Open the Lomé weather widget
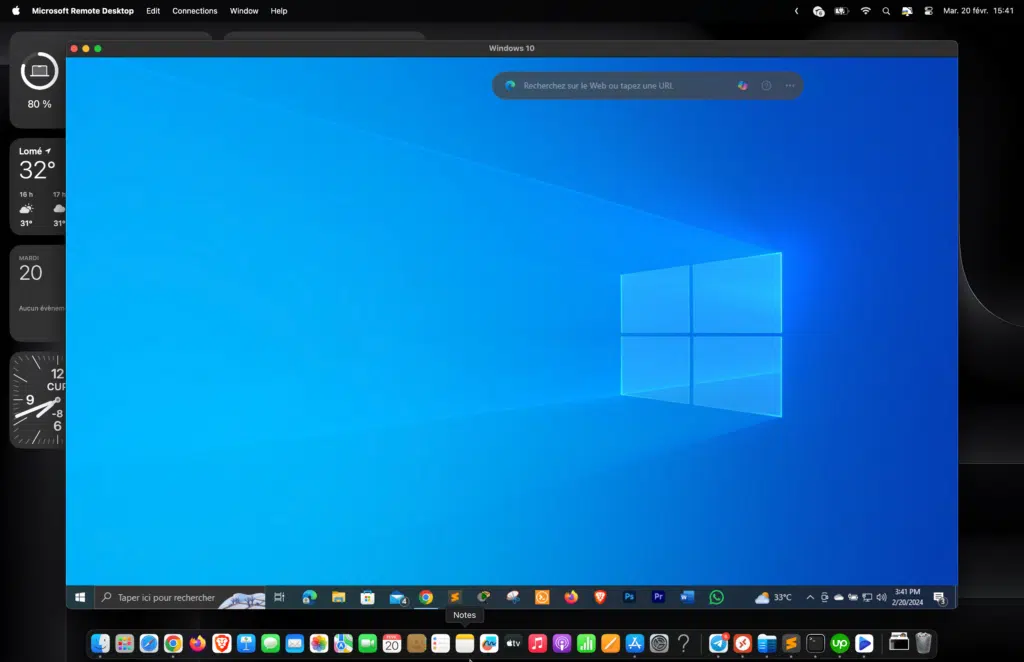 [38, 186]
